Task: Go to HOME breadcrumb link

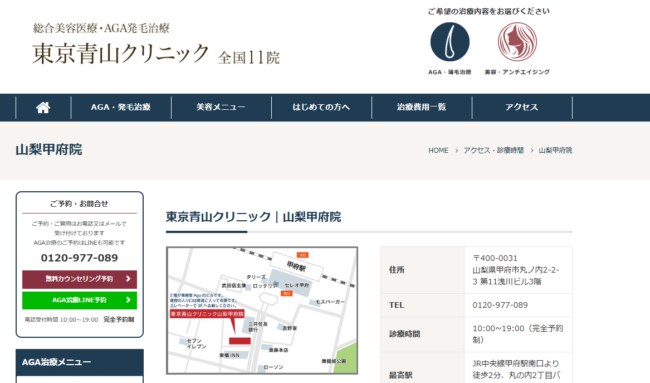Action: (x=438, y=150)
